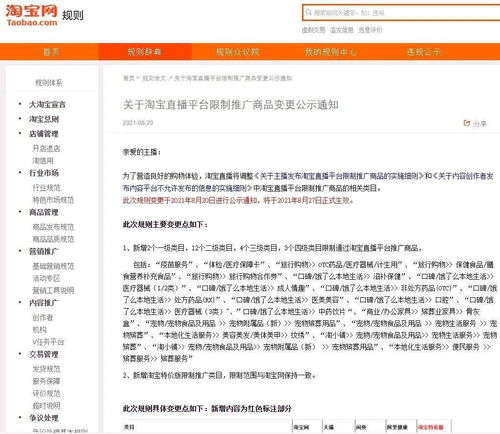Open the 《关于主播发布淘宝直播平台限制推广商品的实施细则》 link
The width and height of the screenshot is (500, 434).
click(x=338, y=176)
